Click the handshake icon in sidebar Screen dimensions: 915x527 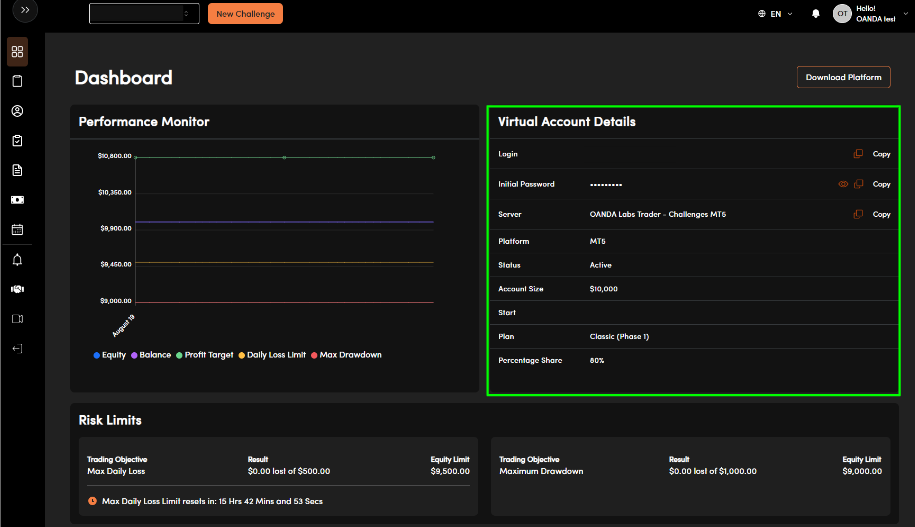tap(17, 289)
